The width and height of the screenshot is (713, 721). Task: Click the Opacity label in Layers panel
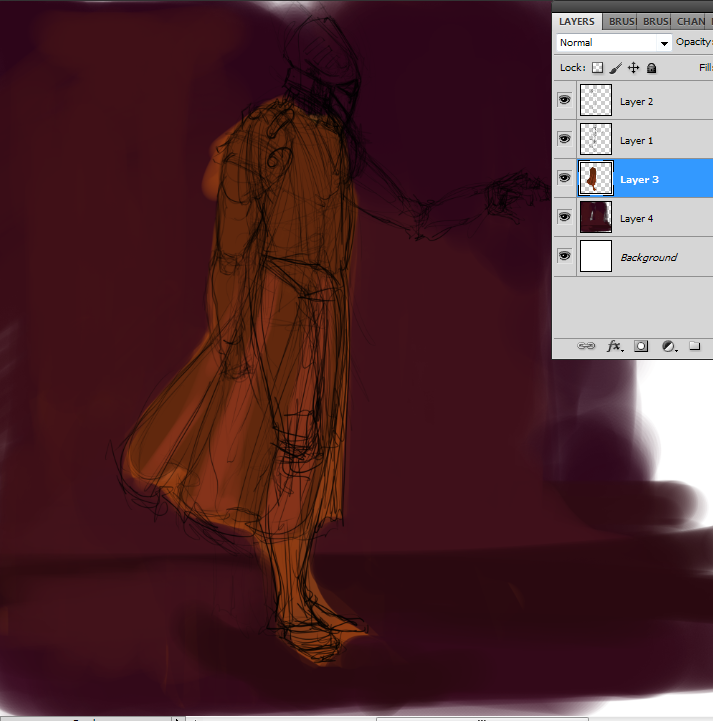click(x=694, y=42)
